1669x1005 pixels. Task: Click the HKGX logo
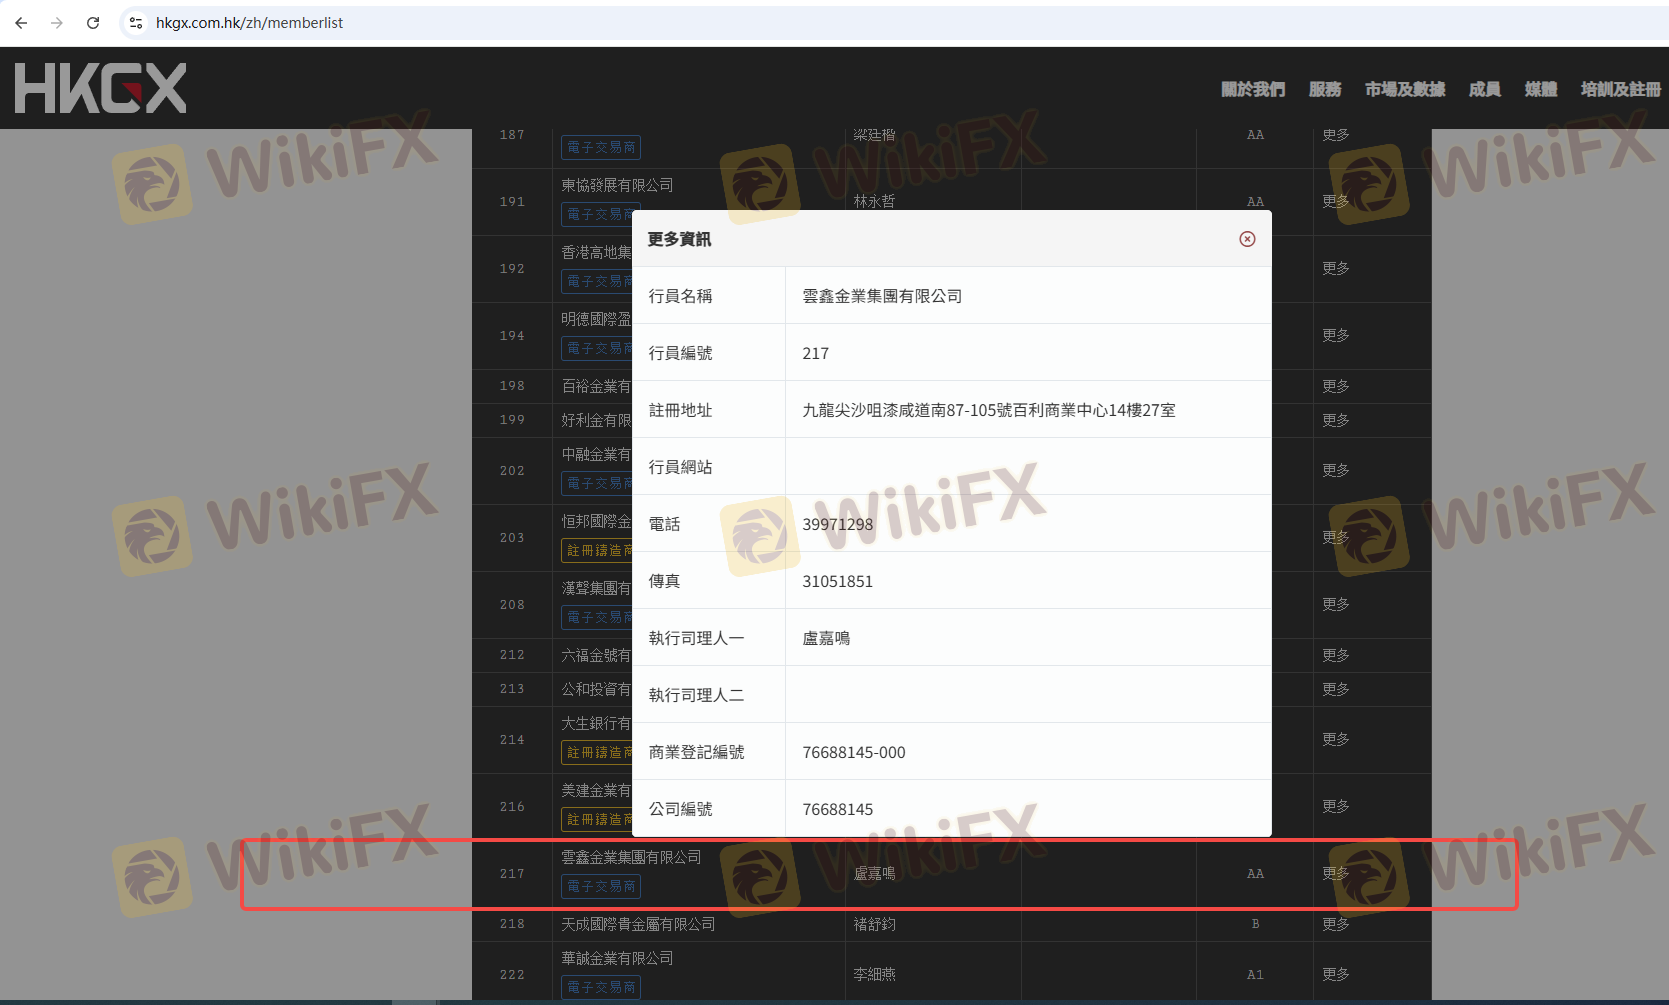pyautogui.click(x=100, y=88)
